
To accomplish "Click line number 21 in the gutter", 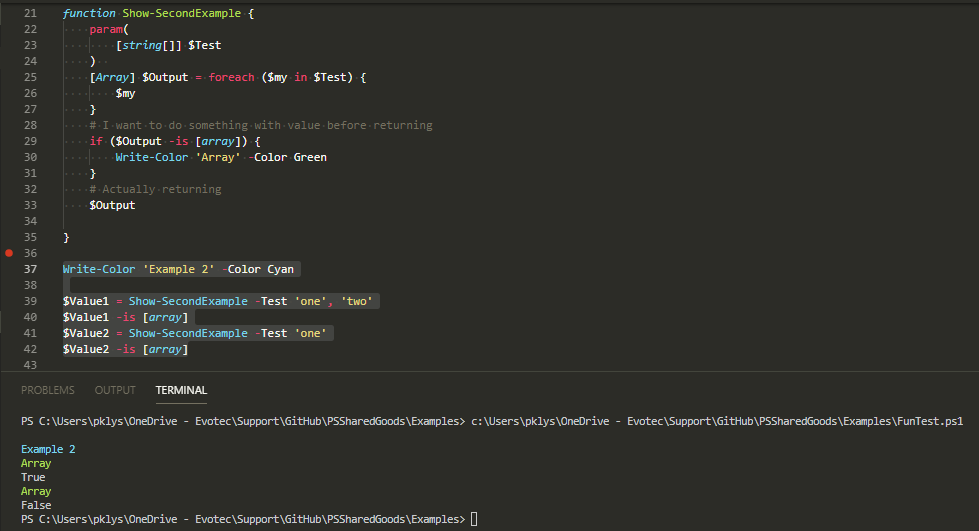I will pyautogui.click(x=29, y=14).
